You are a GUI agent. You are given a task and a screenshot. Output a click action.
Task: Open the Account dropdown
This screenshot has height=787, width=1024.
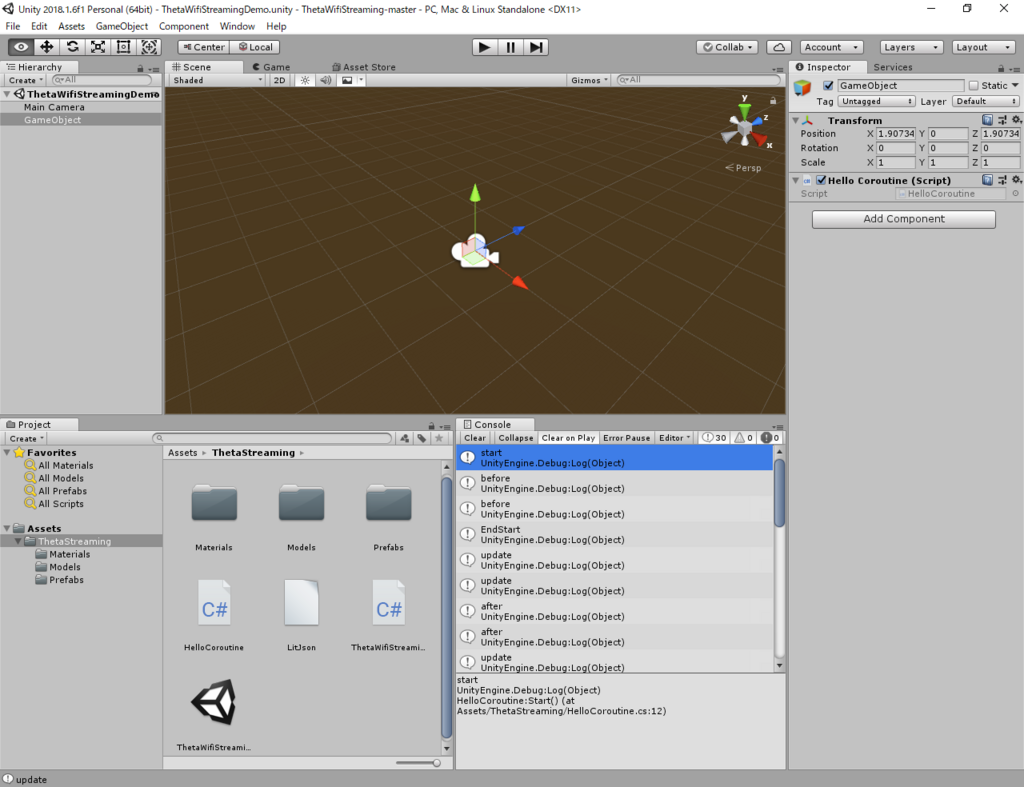(831, 47)
